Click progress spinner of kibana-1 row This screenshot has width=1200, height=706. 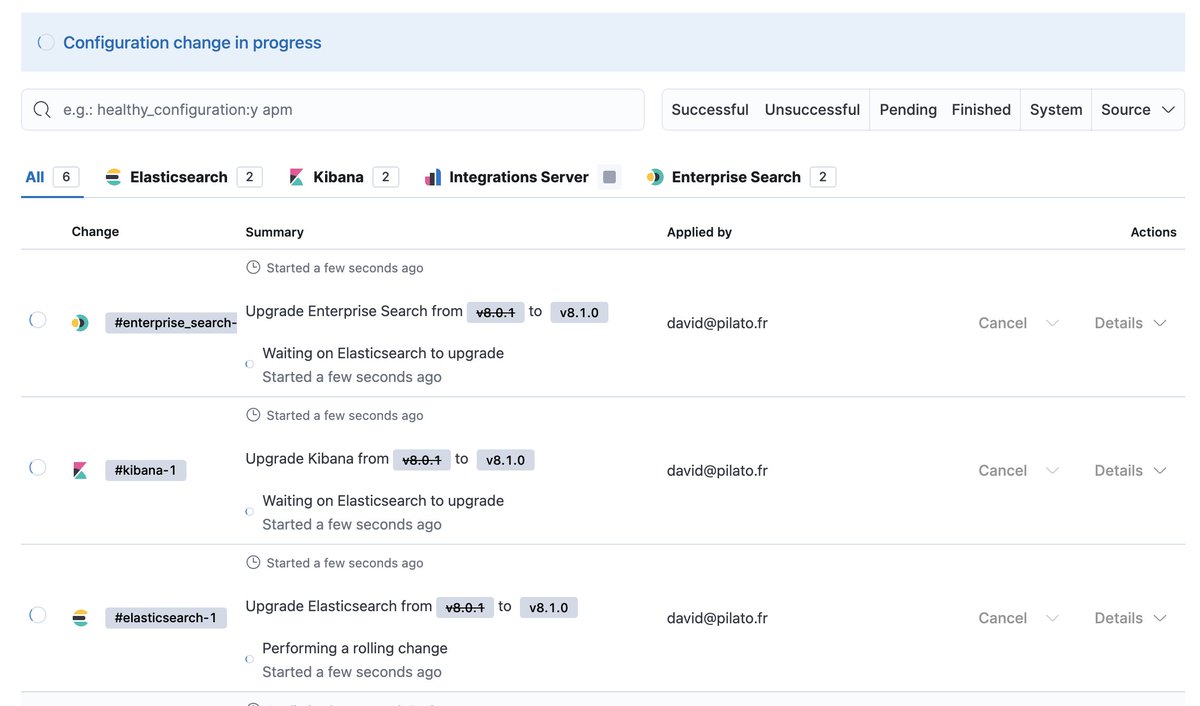pyautogui.click(x=37, y=467)
